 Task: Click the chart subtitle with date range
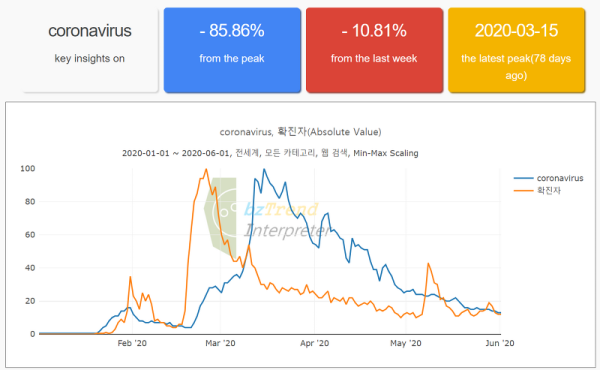(x=270, y=153)
